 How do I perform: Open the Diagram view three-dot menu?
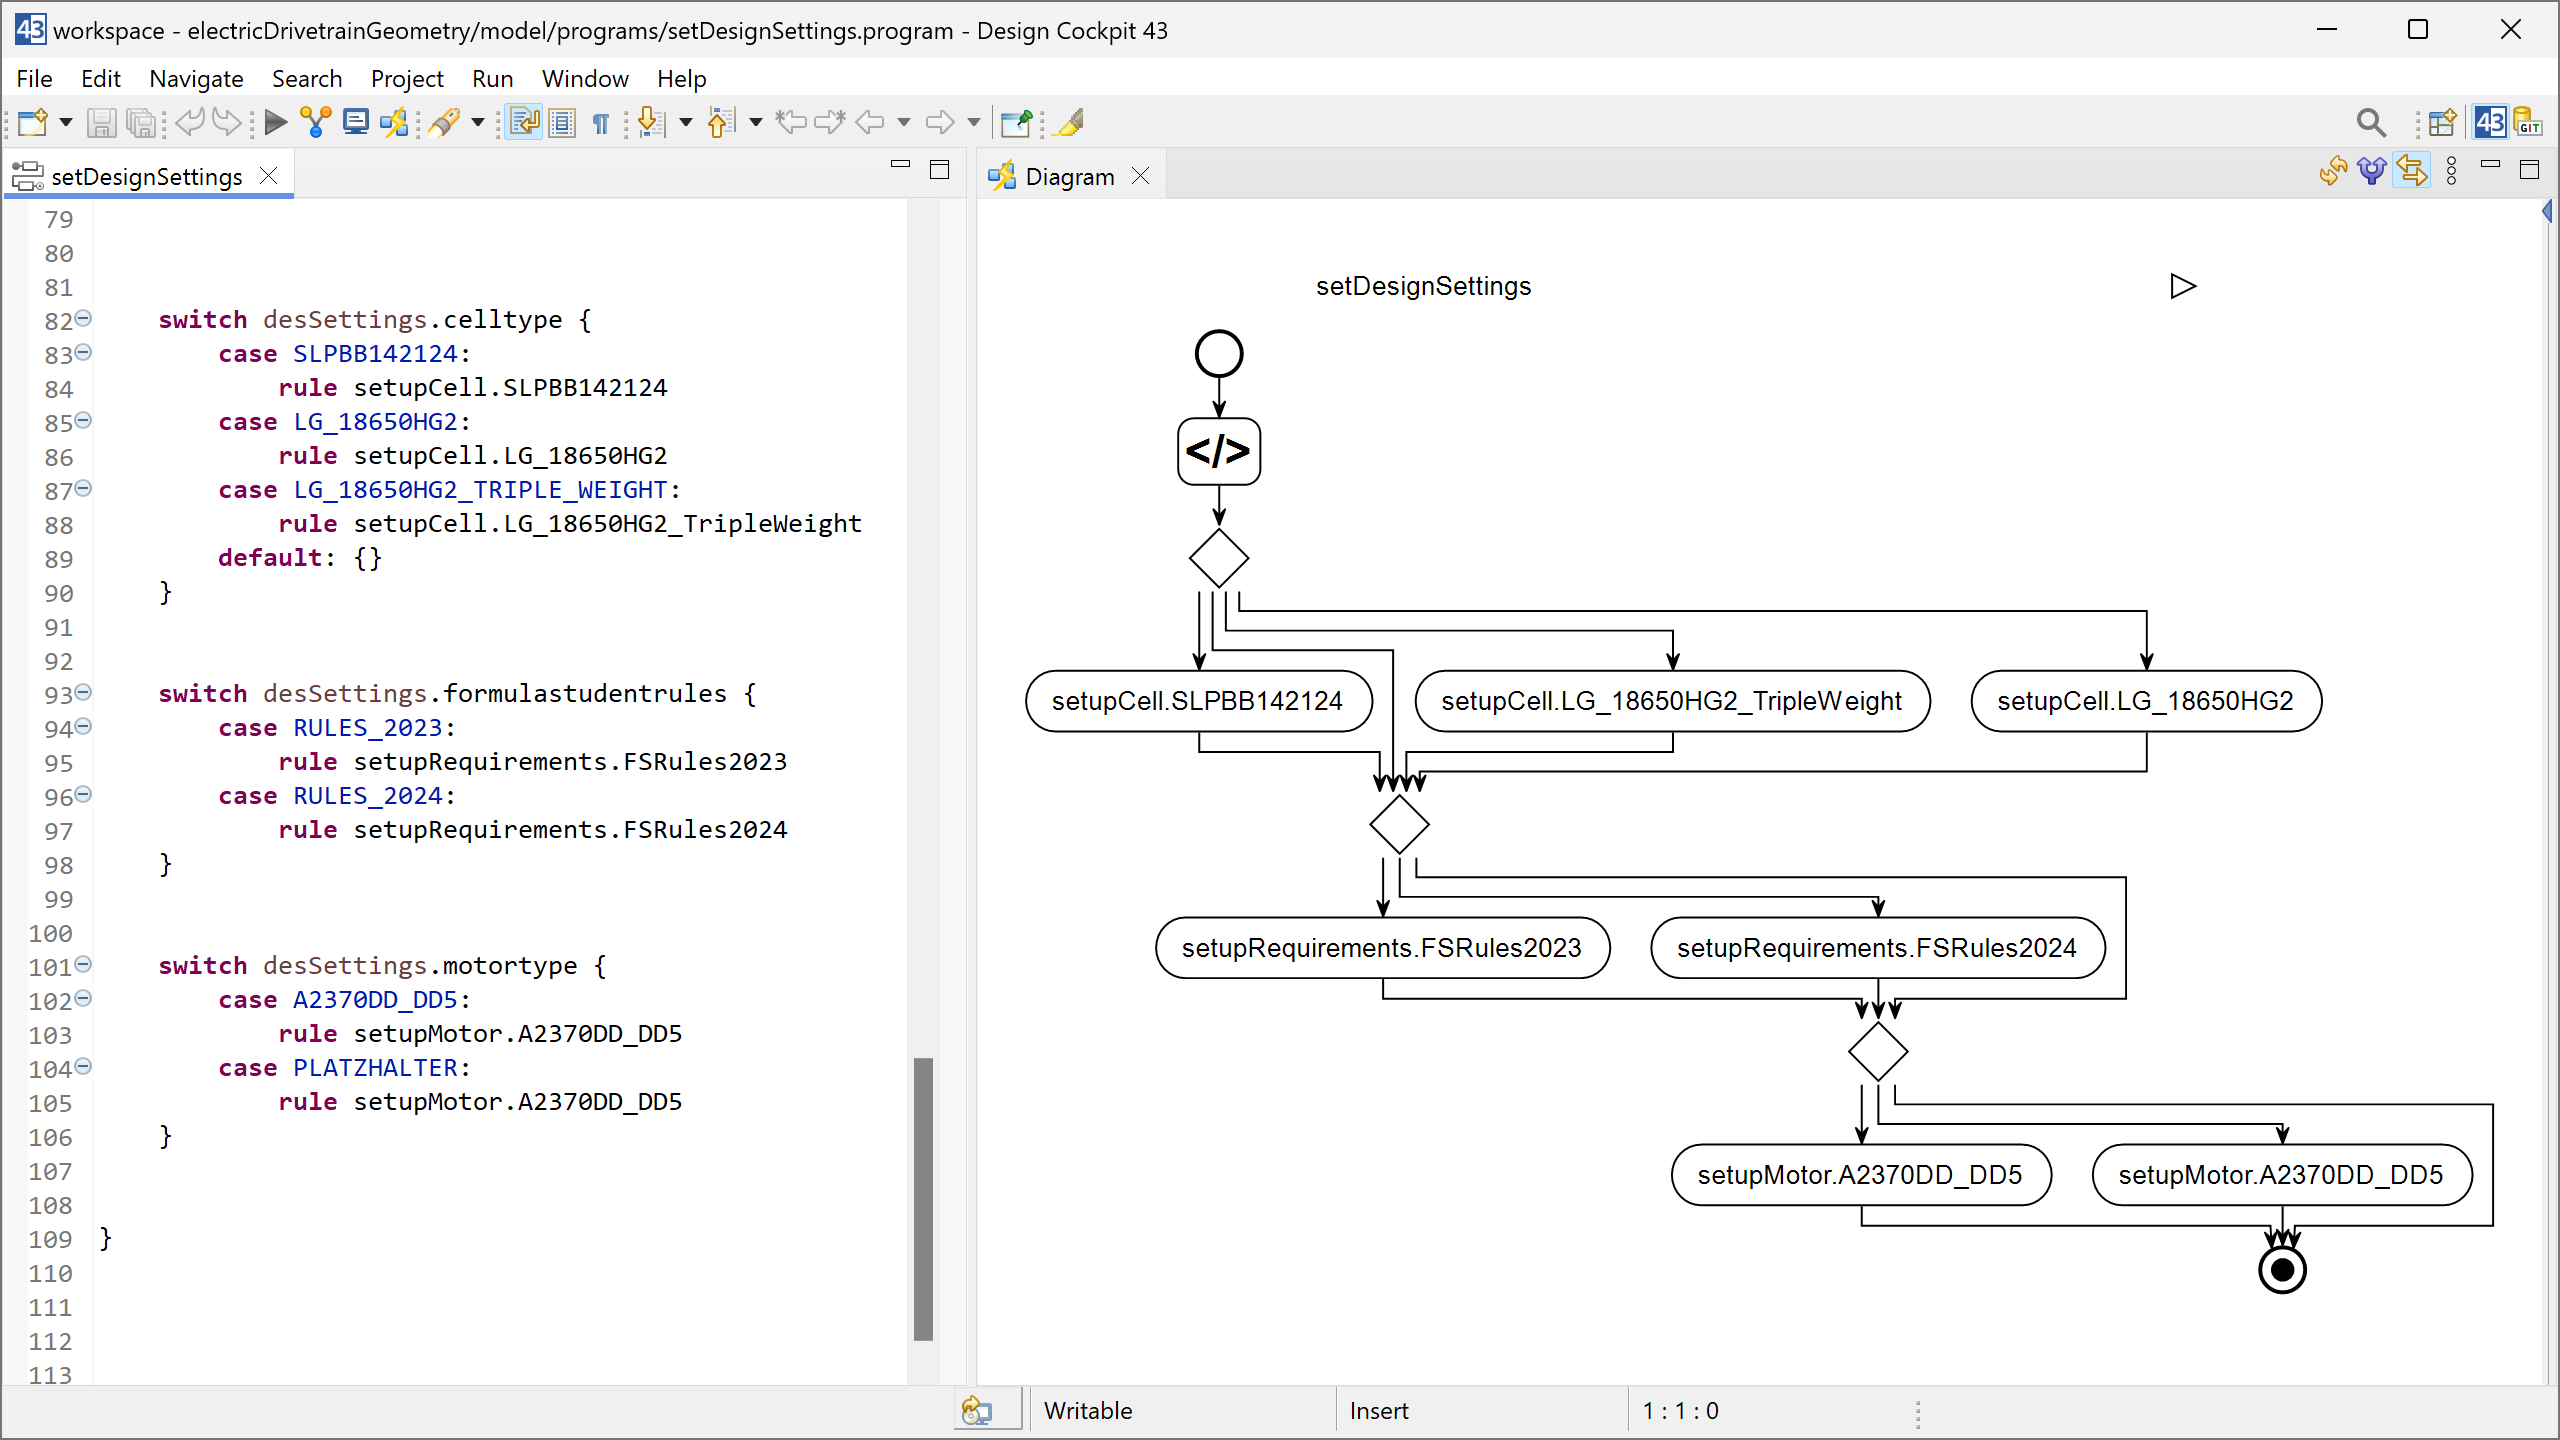point(2451,171)
